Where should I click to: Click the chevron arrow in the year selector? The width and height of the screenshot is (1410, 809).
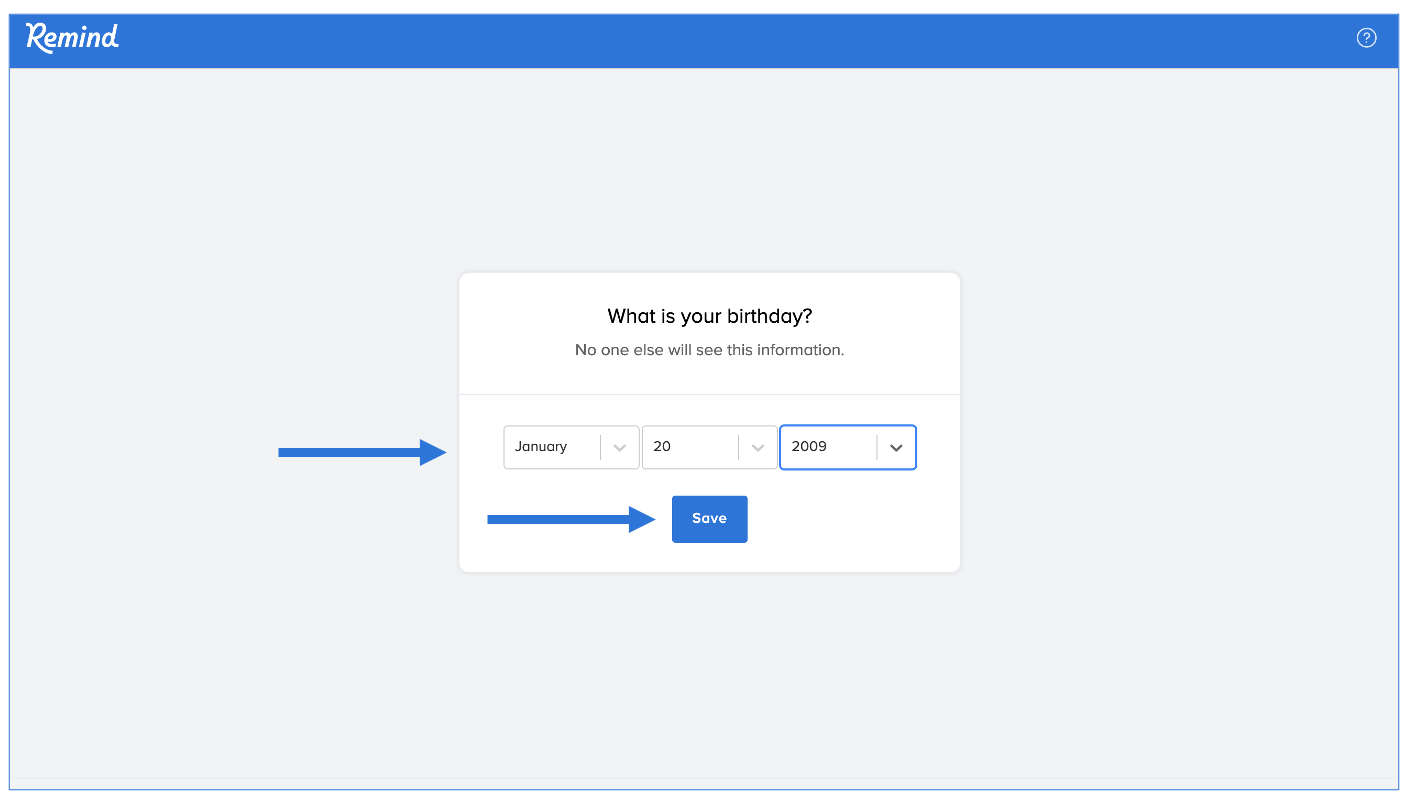click(896, 448)
